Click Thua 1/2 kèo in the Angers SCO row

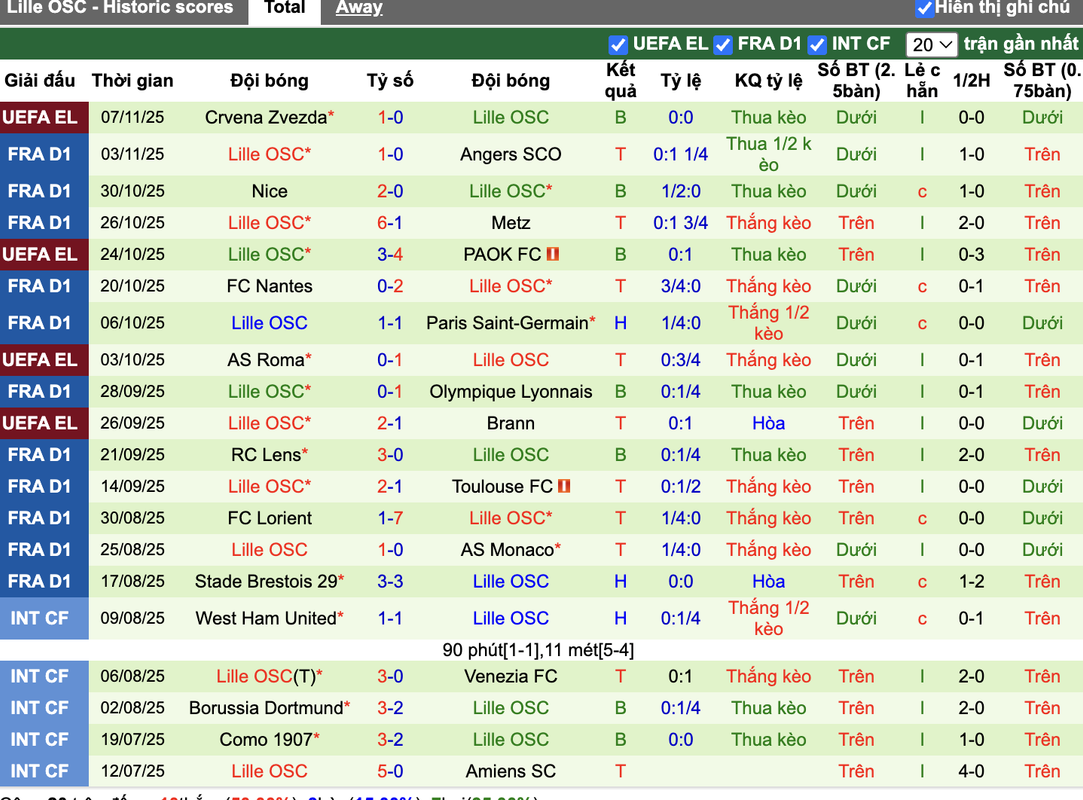click(768, 154)
